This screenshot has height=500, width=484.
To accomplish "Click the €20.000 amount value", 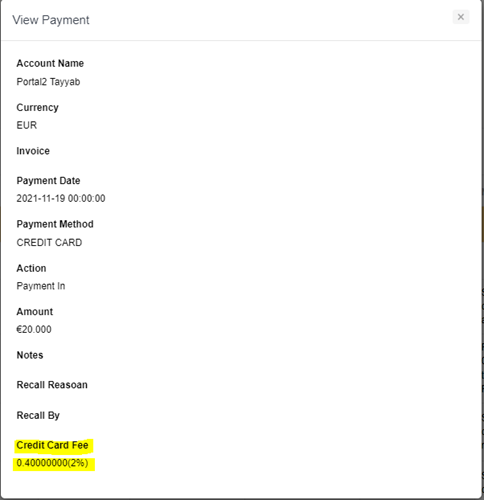I will click(x=34, y=330).
